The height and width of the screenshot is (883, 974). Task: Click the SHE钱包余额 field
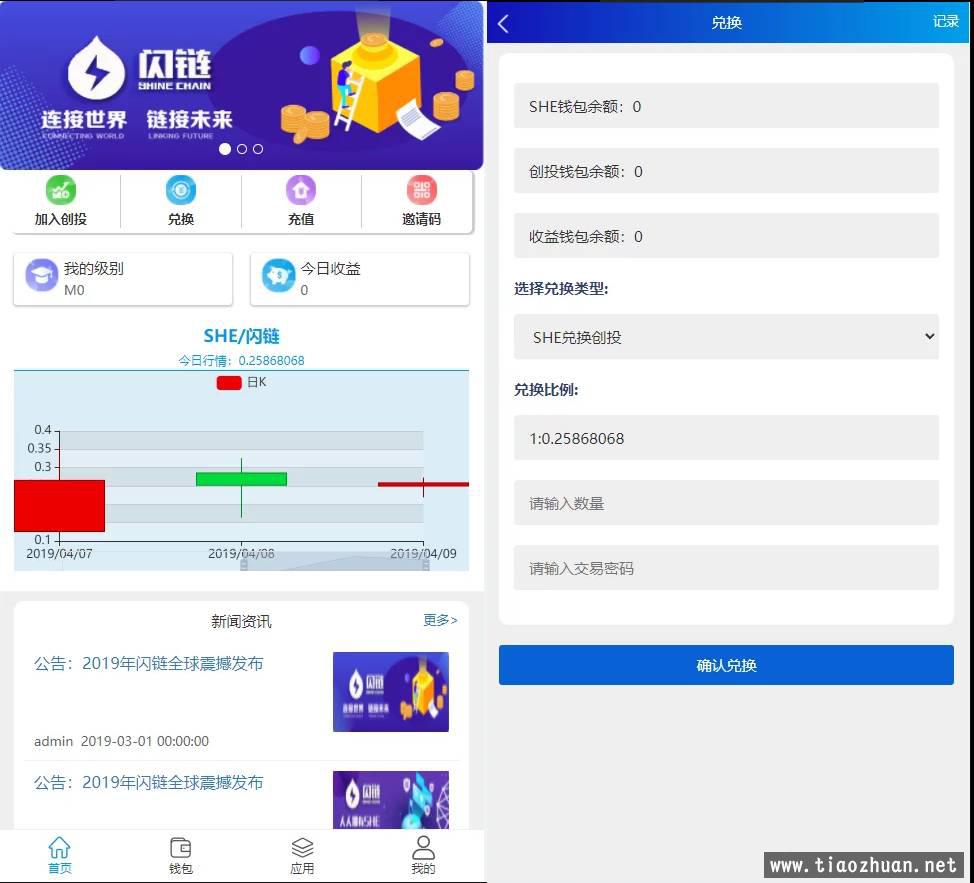(x=726, y=106)
